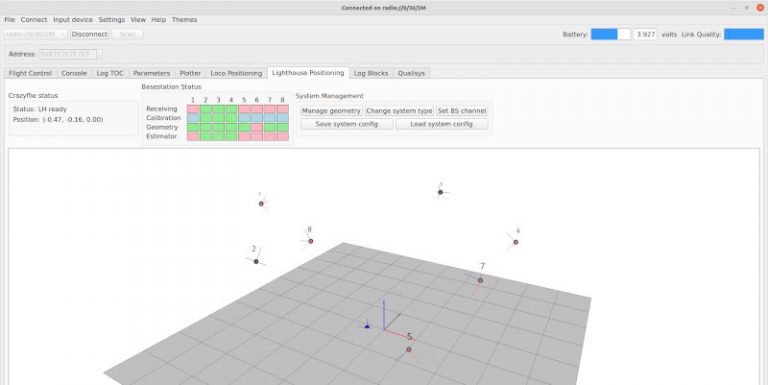This screenshot has width=768, height=385.
Task: Open the radio interface dropdown
Action: [36, 34]
